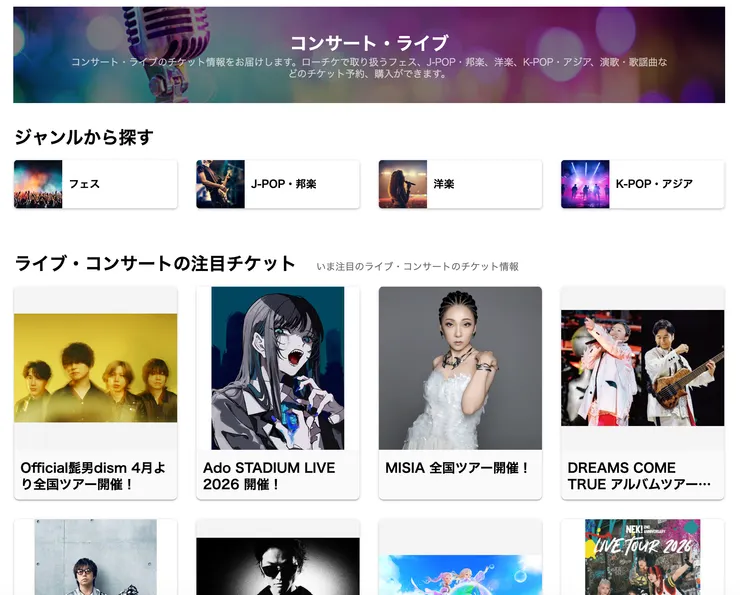Click the 'Official髭男dism 4月より全国ツアー開催！' title
The width and height of the screenshot is (740, 595).
click(93, 476)
